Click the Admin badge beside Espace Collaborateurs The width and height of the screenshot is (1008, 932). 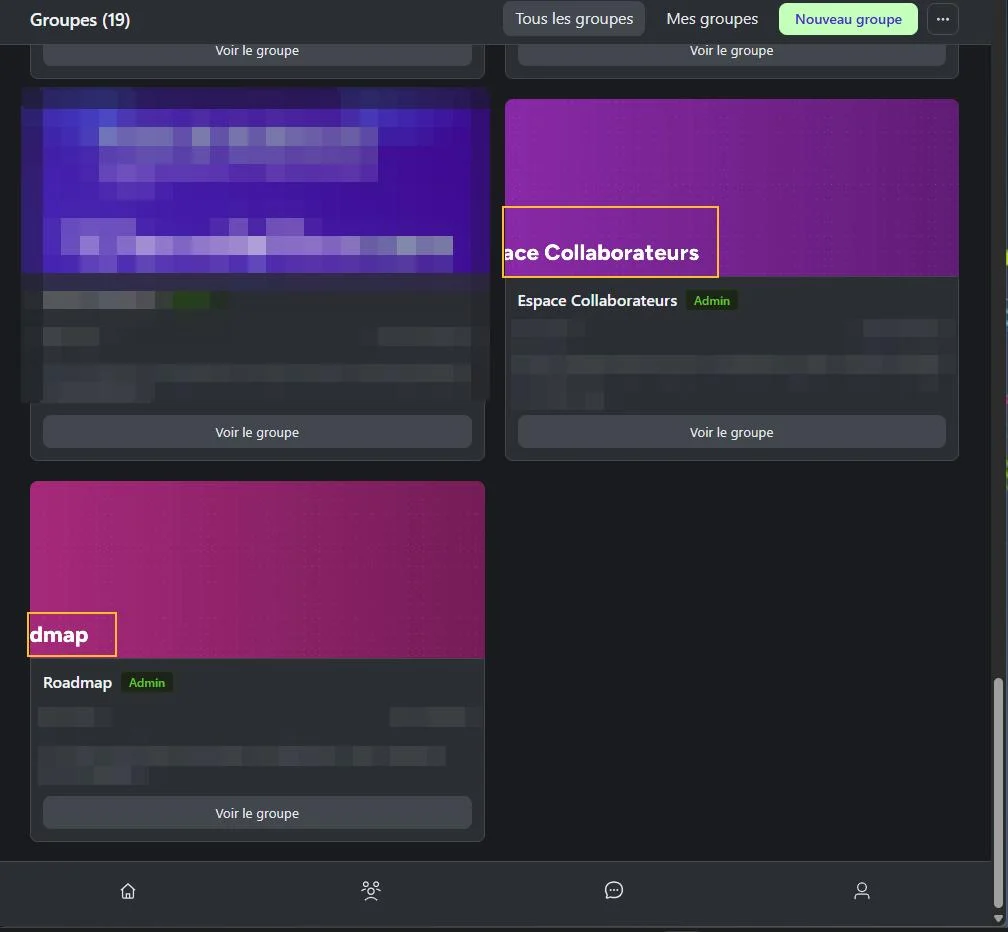[712, 301]
